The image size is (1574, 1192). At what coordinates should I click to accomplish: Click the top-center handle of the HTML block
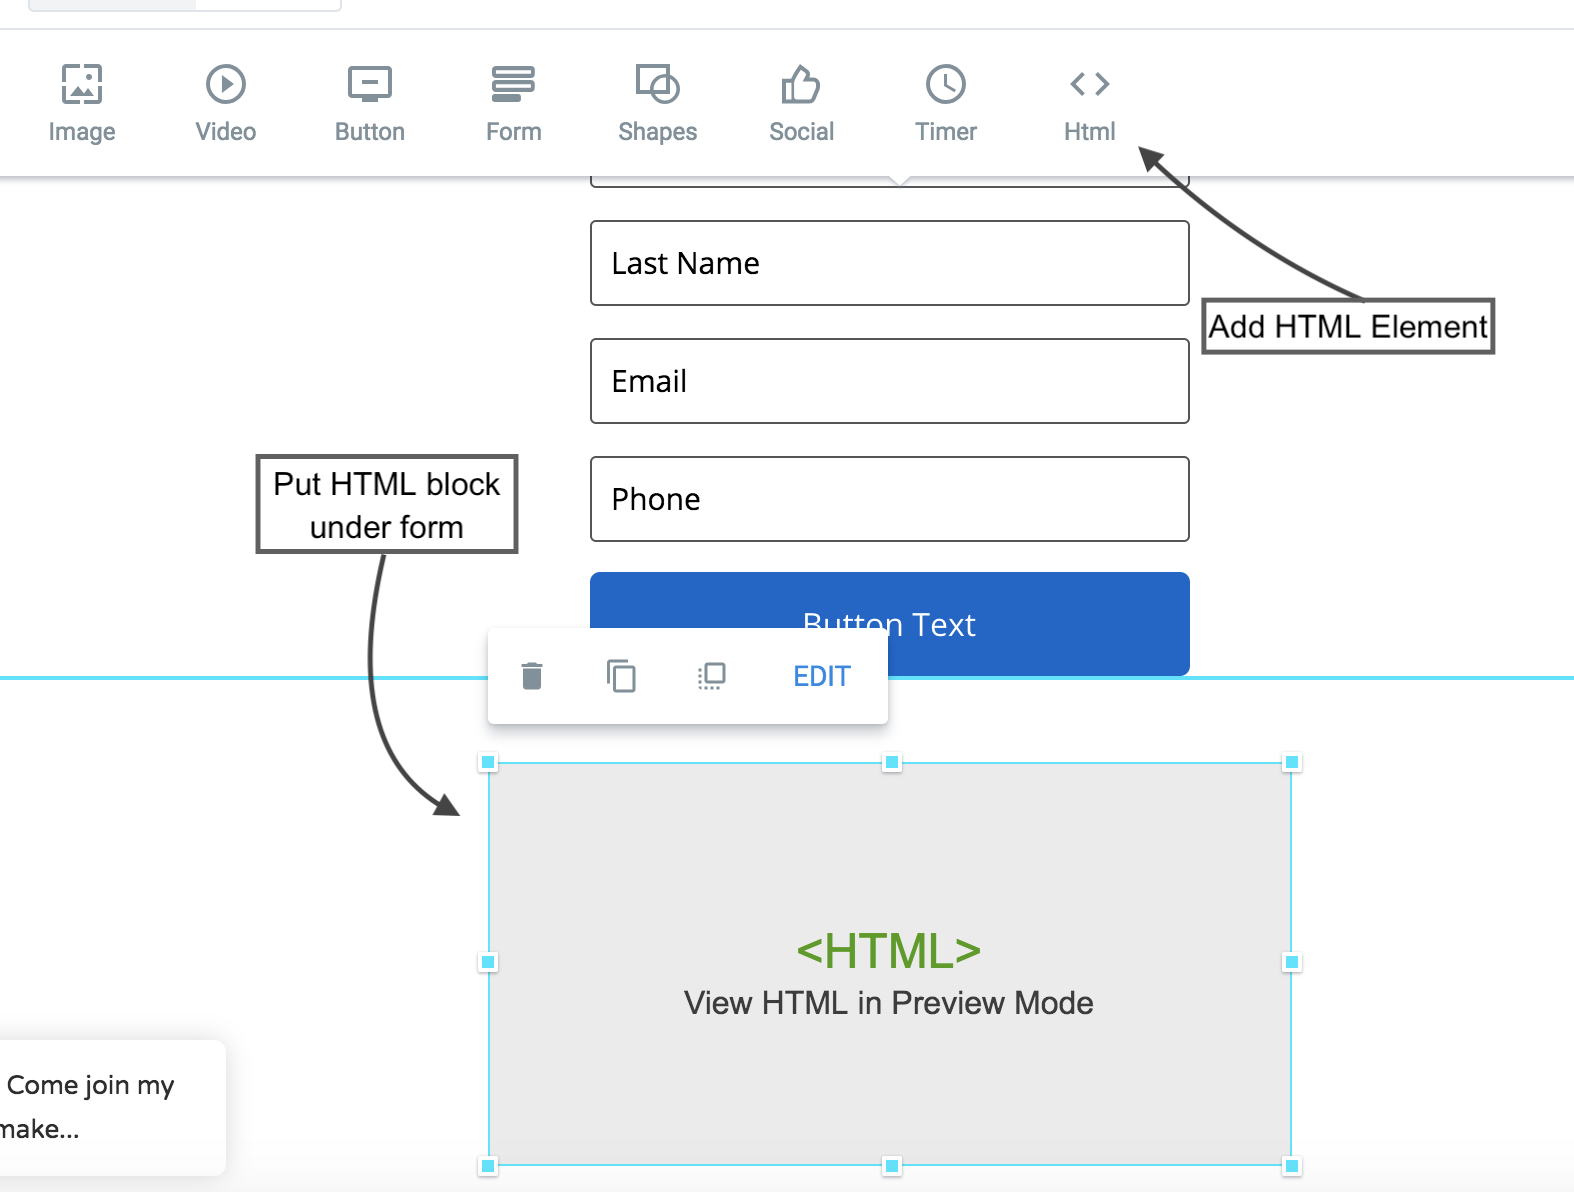coord(892,762)
